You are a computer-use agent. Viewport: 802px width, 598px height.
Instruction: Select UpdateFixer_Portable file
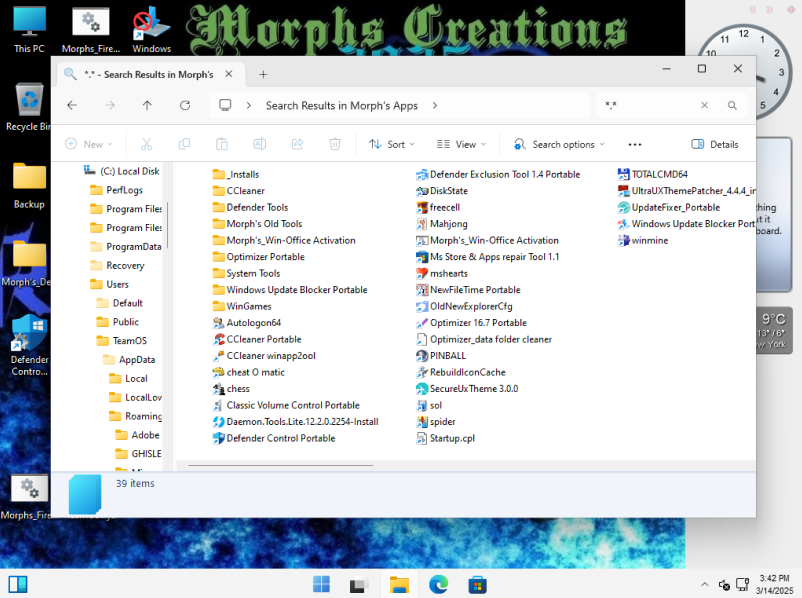pos(669,207)
